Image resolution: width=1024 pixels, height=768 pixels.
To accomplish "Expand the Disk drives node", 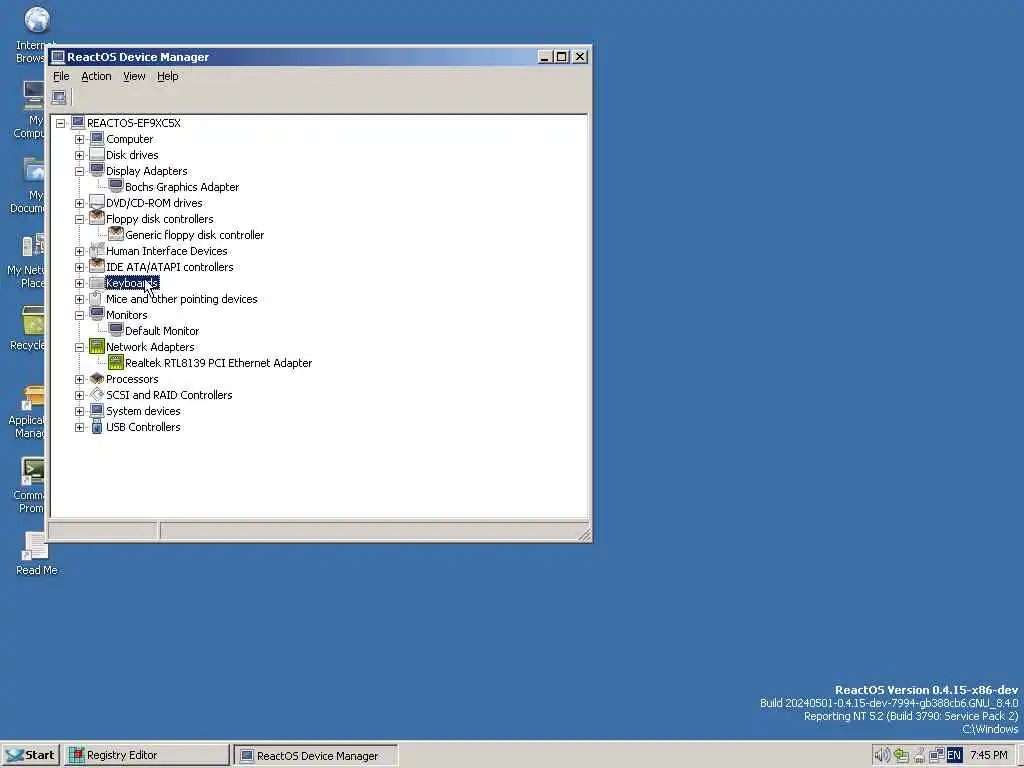I will 80,155.
